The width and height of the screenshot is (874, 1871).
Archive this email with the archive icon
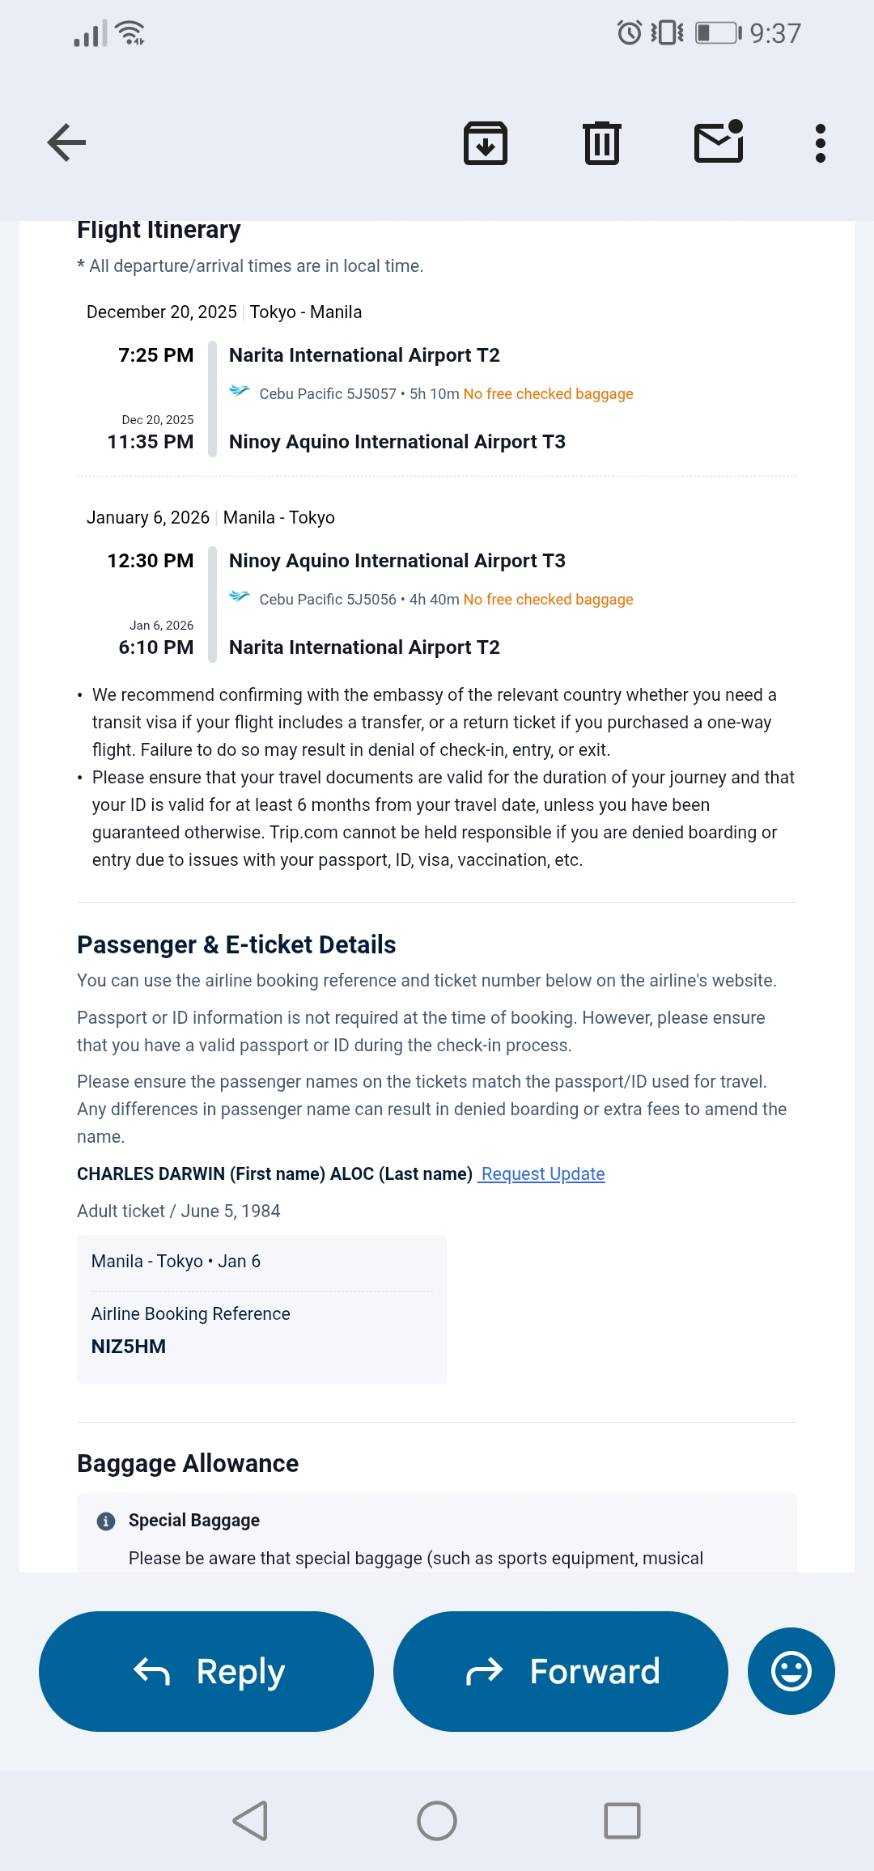pos(485,143)
